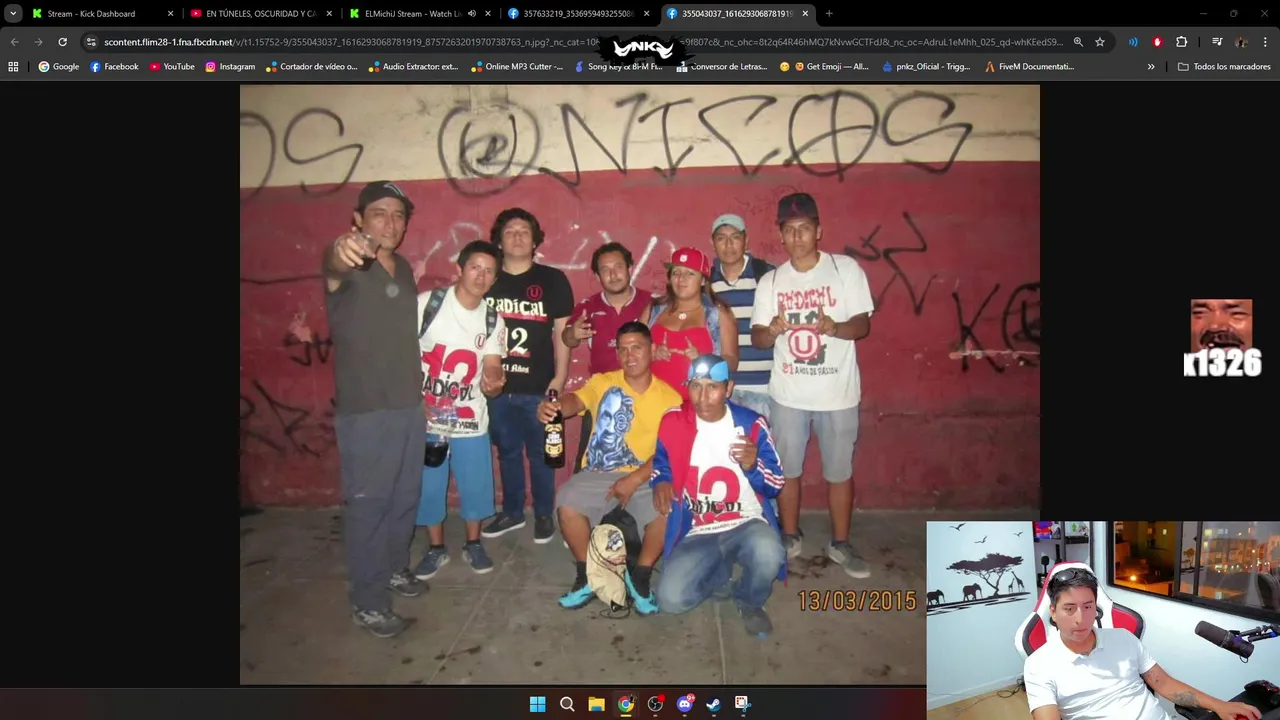Open File Explorer from taskbar
Screen dimensions: 1280x720
596,704
